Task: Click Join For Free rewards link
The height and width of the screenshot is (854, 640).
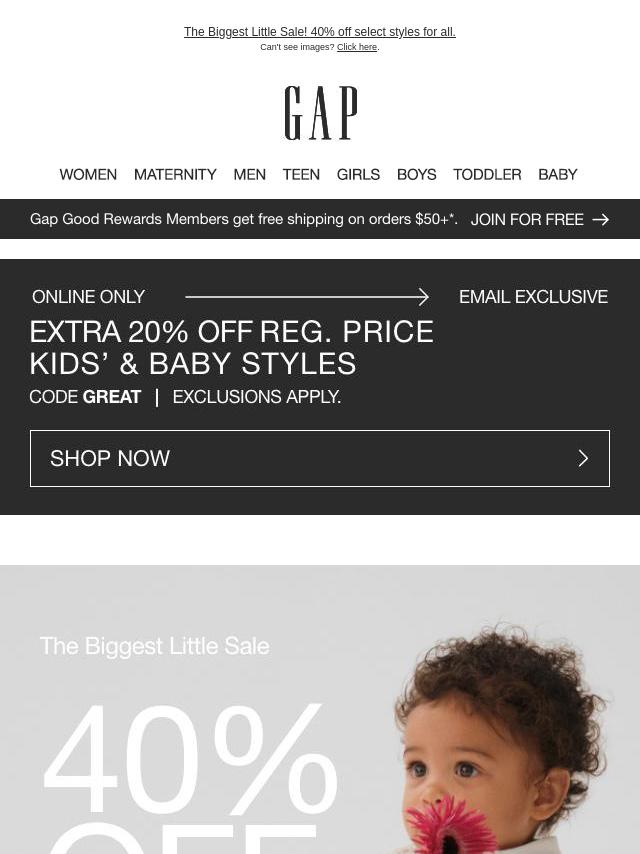Action: [527, 219]
